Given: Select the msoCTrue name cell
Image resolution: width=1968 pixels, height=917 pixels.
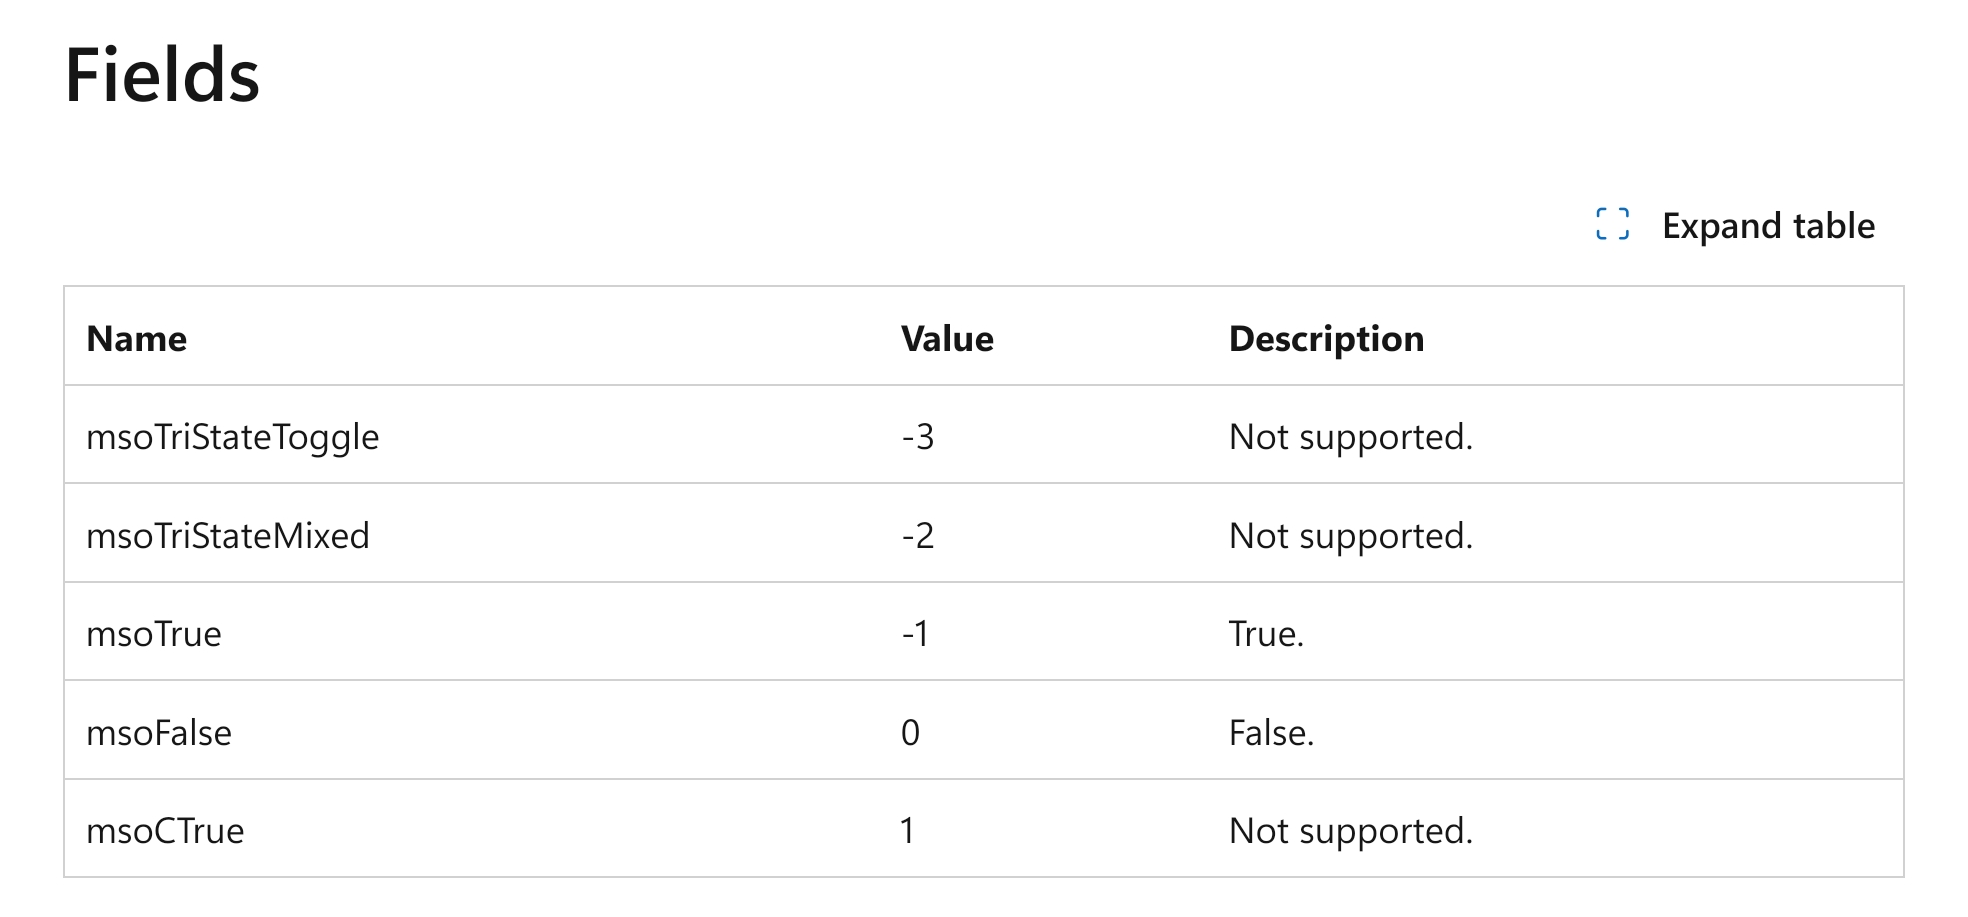Looking at the screenshot, I should (x=165, y=831).
